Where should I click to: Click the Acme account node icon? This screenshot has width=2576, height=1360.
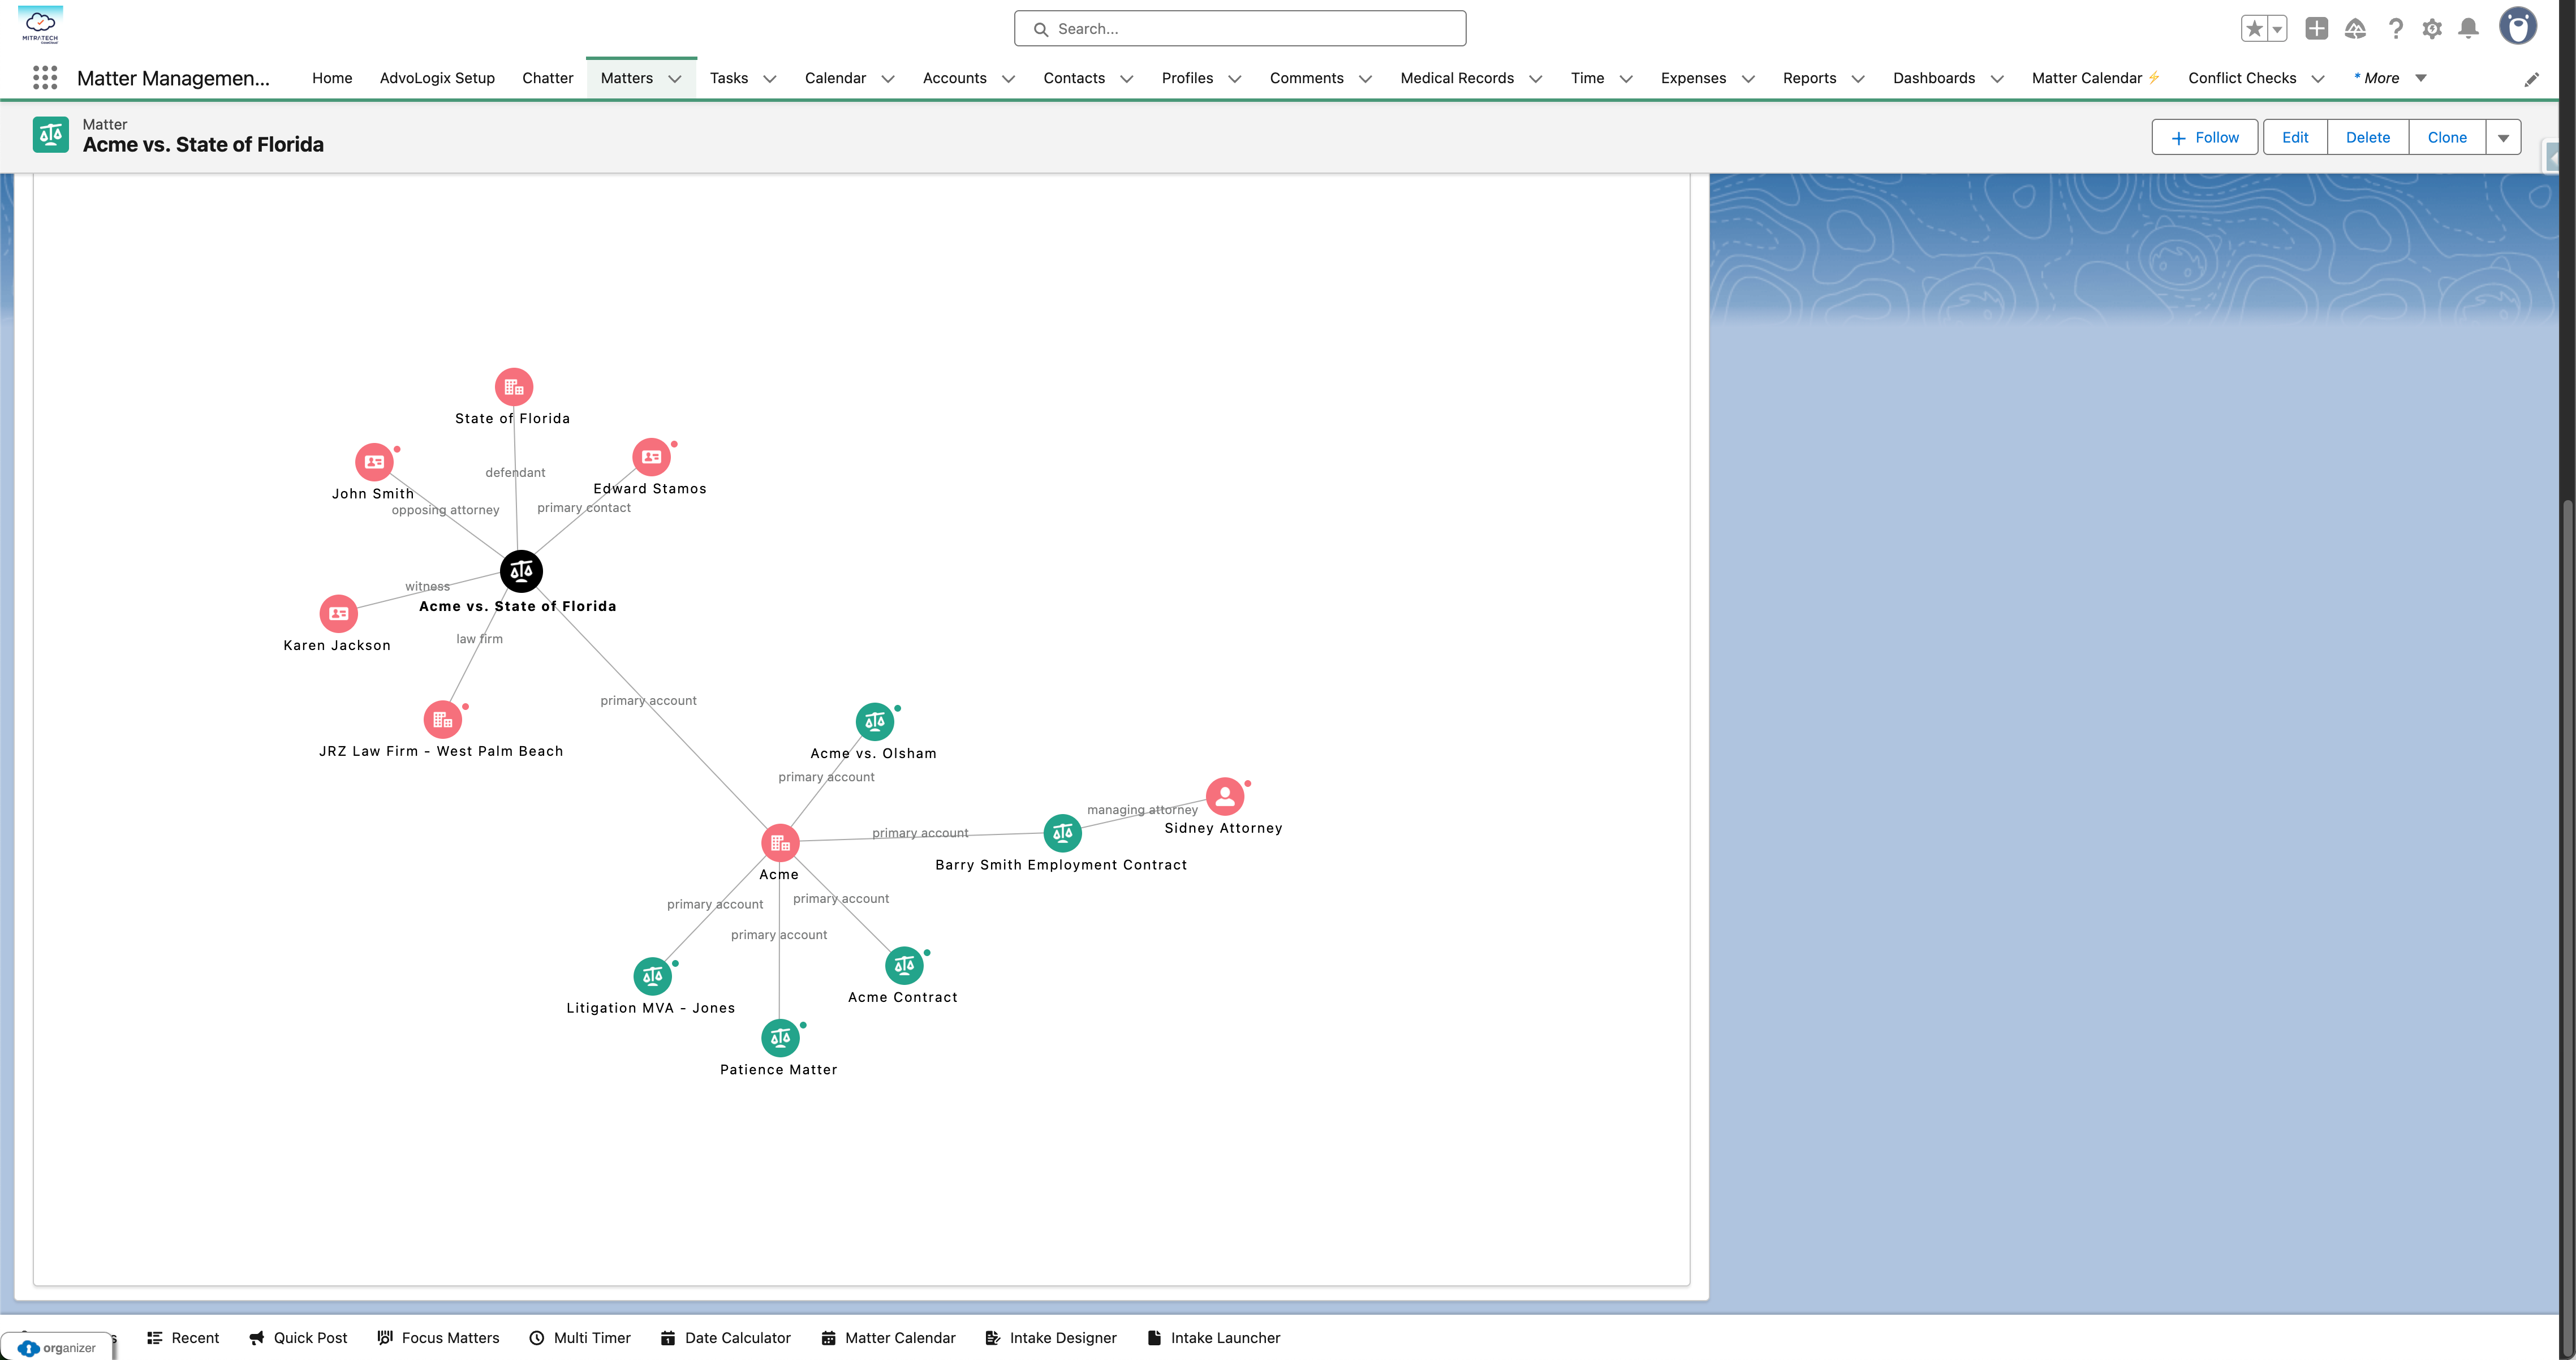pos(780,843)
